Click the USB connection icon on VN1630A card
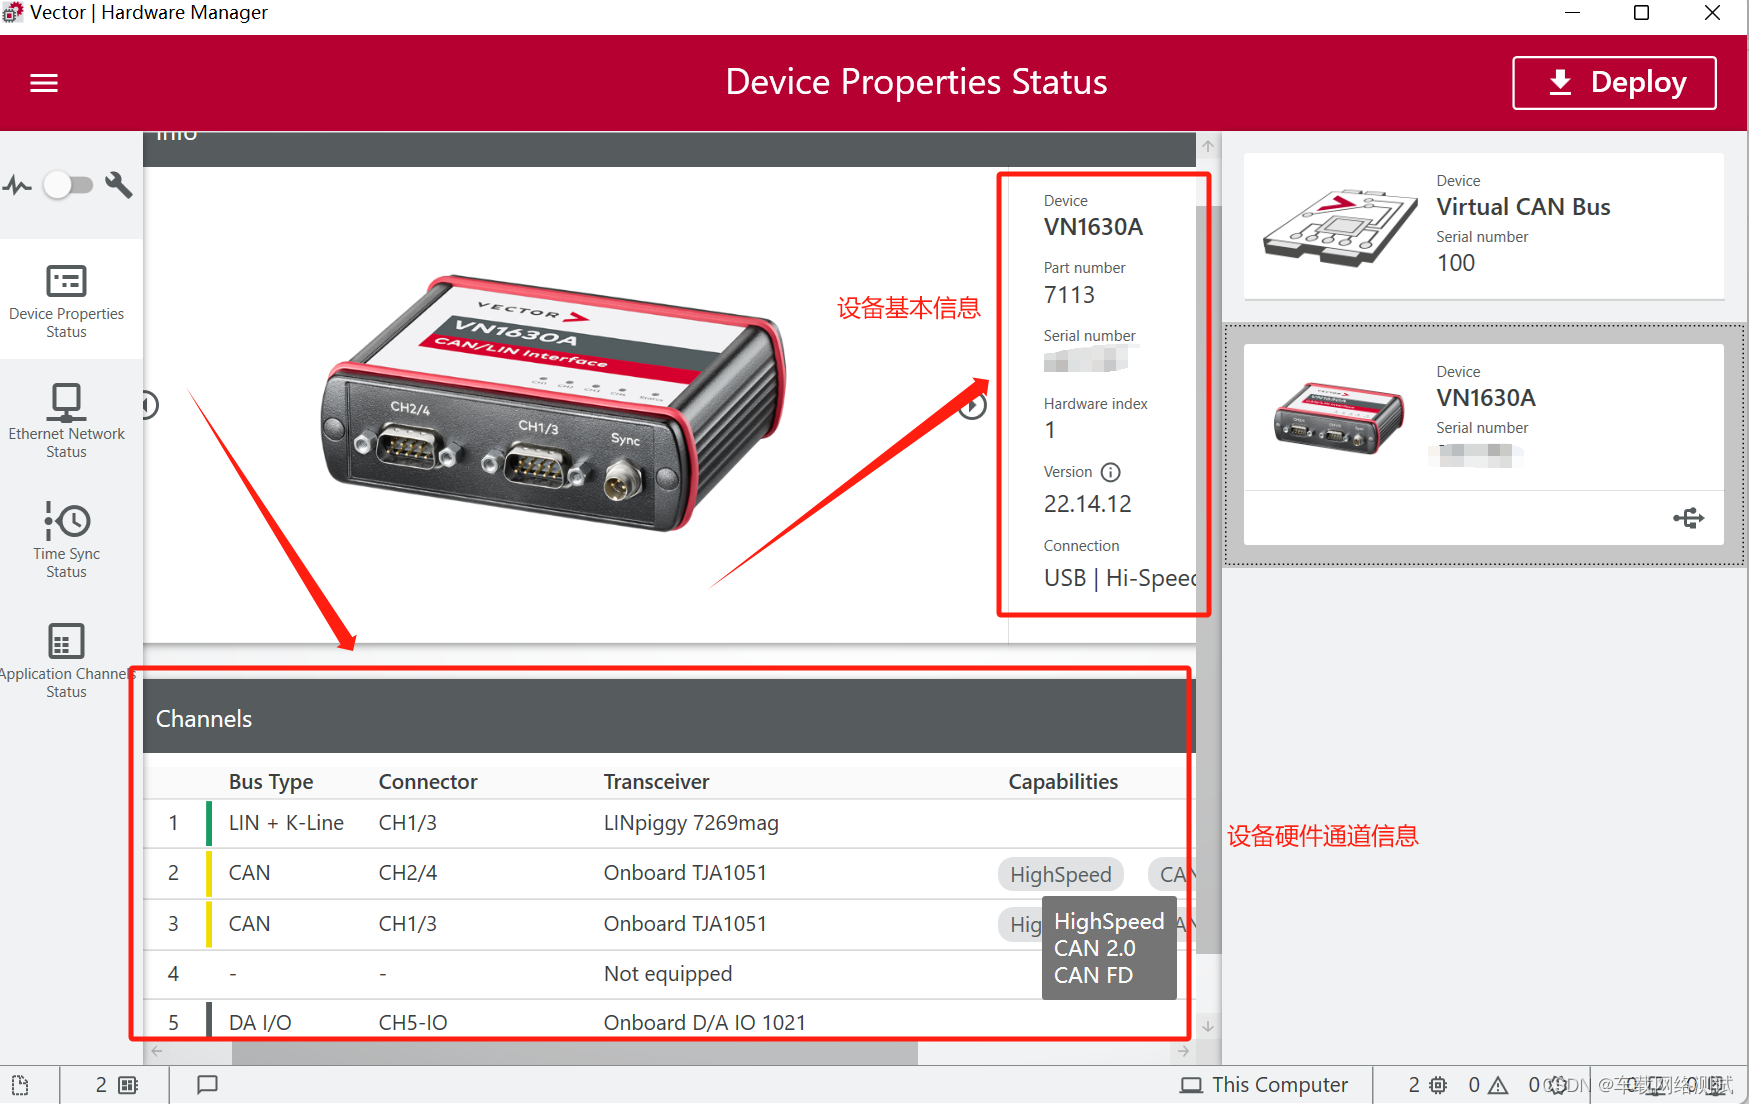1749x1104 pixels. click(x=1689, y=518)
